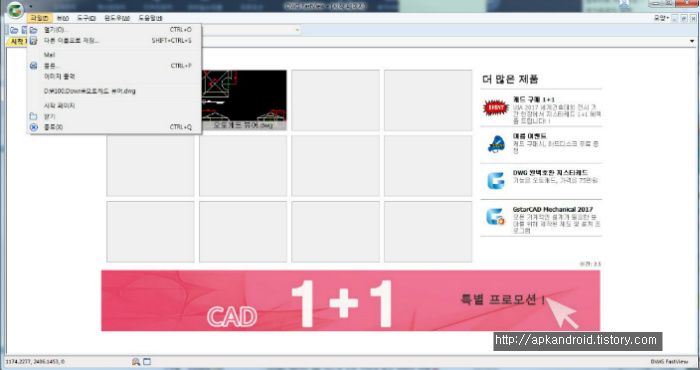Click the pink CAD 1+1 promotion banner
The image size is (700, 370).
click(x=350, y=300)
